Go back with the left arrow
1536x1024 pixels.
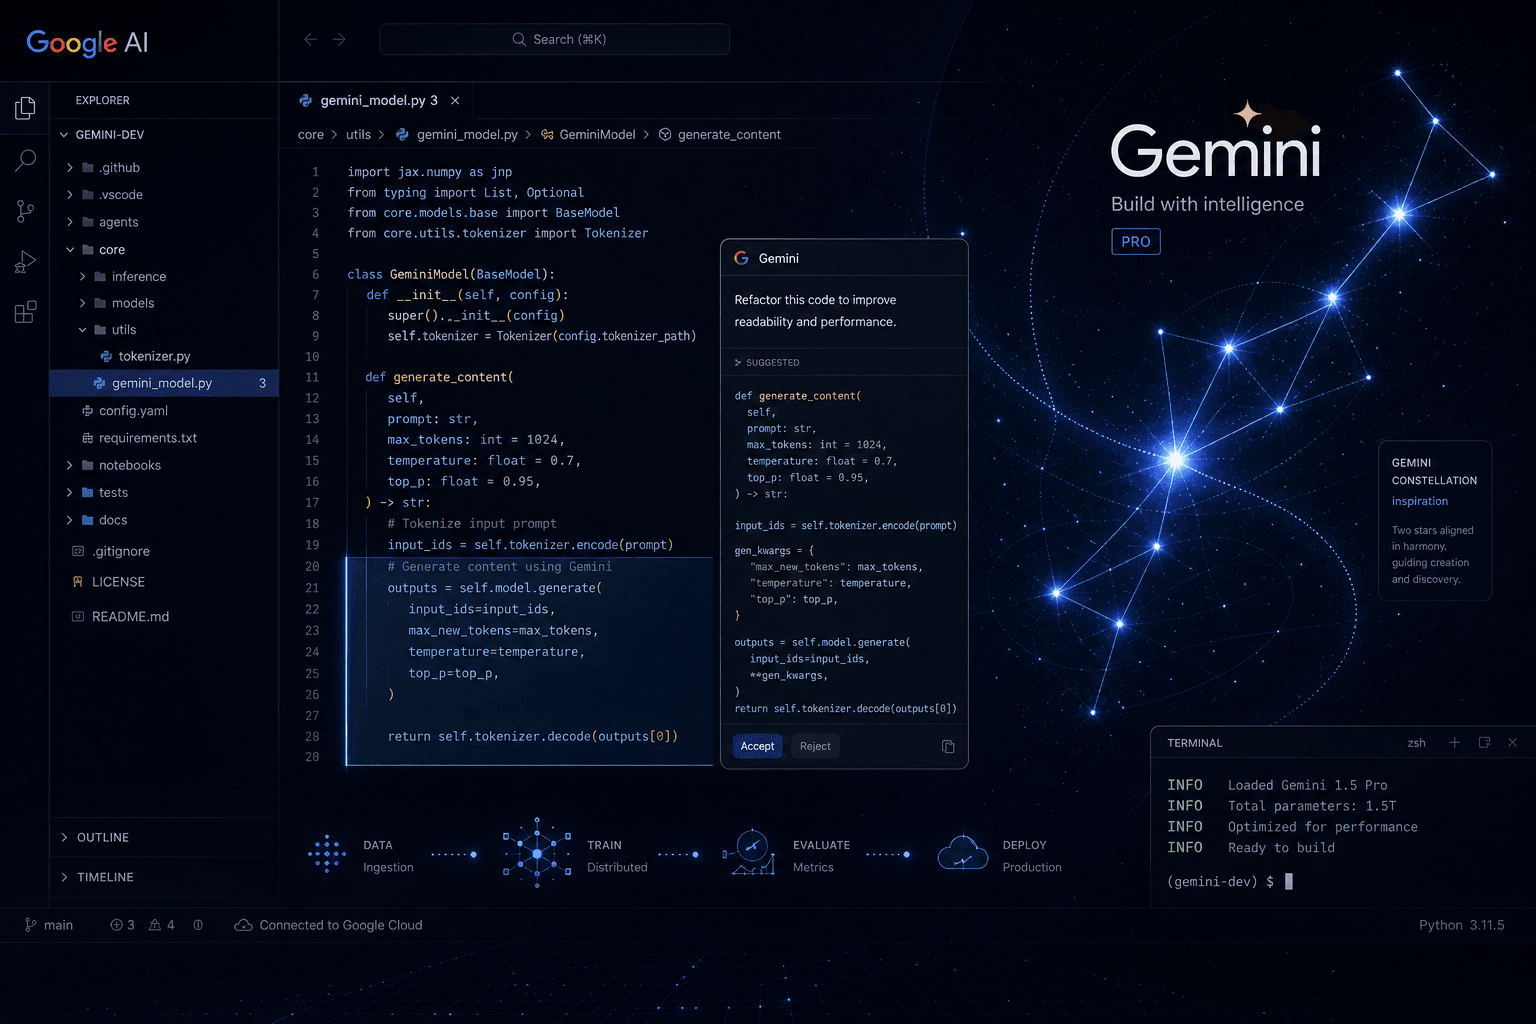click(x=310, y=39)
